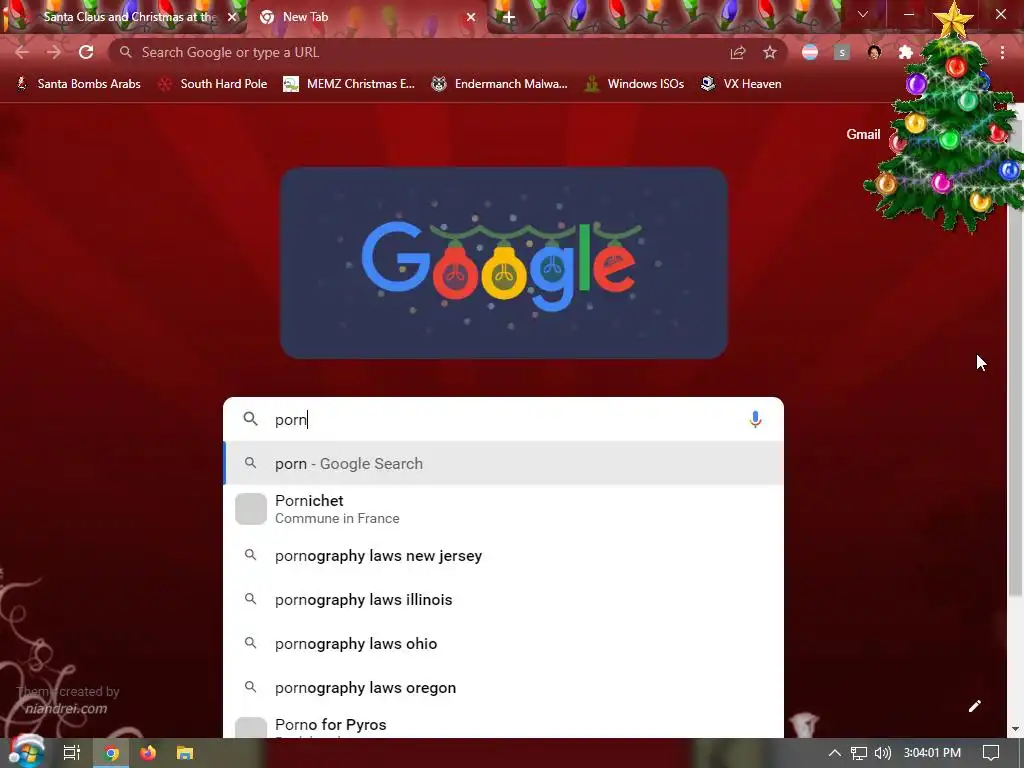Open the tab search dropdown chevron
This screenshot has height=768, width=1024.
pos(863,14)
